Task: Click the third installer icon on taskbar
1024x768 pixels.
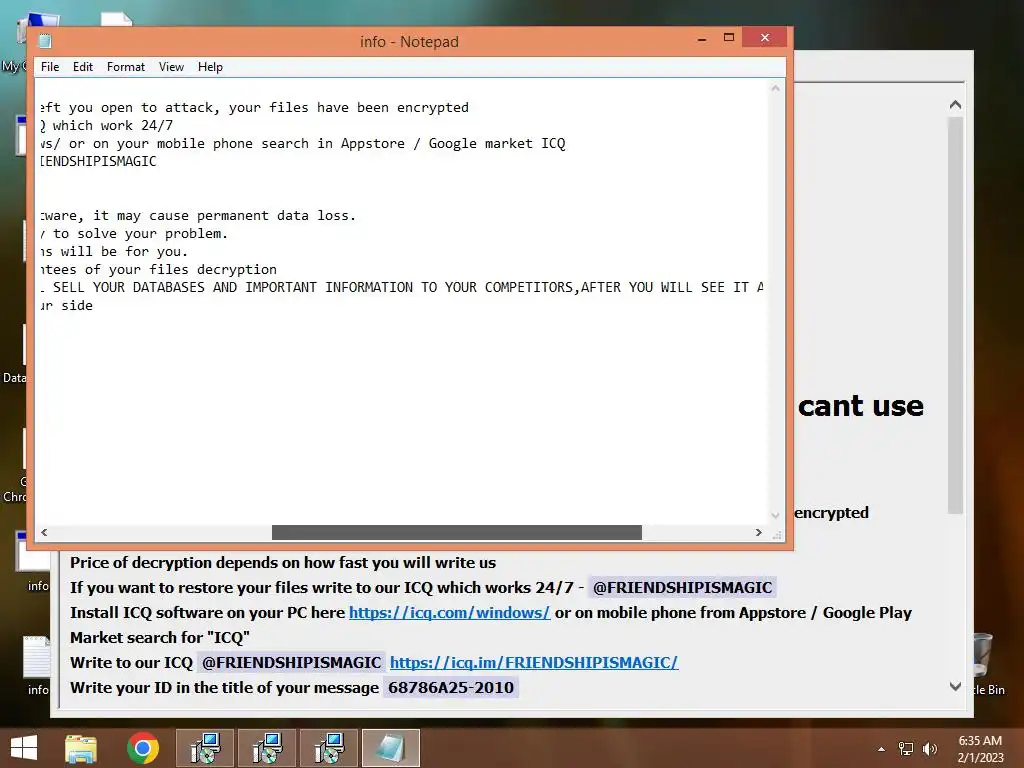Action: [329, 748]
